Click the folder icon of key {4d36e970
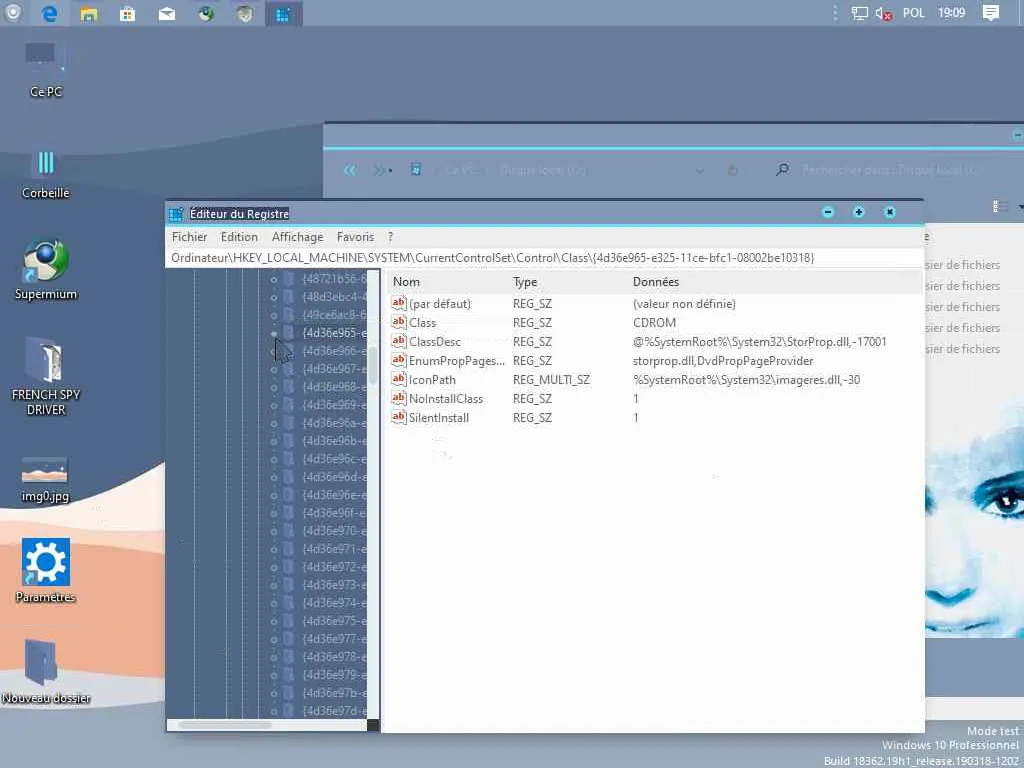Viewport: 1024px width, 768px height. click(x=288, y=530)
